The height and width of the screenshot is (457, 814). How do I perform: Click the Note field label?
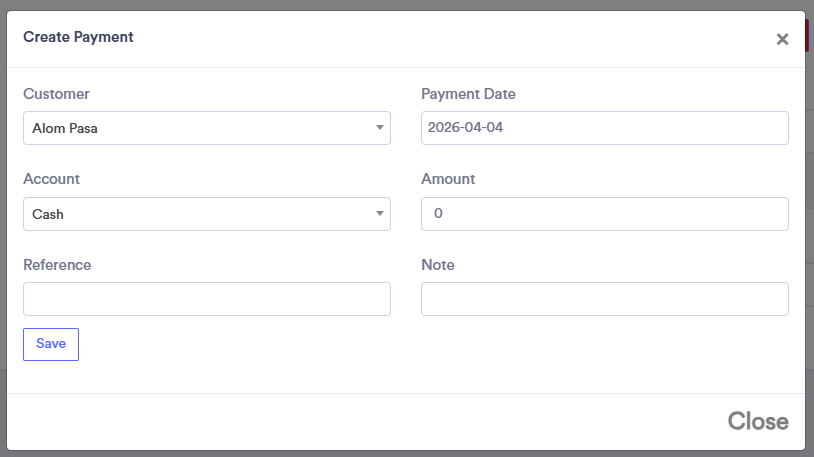tap(438, 265)
